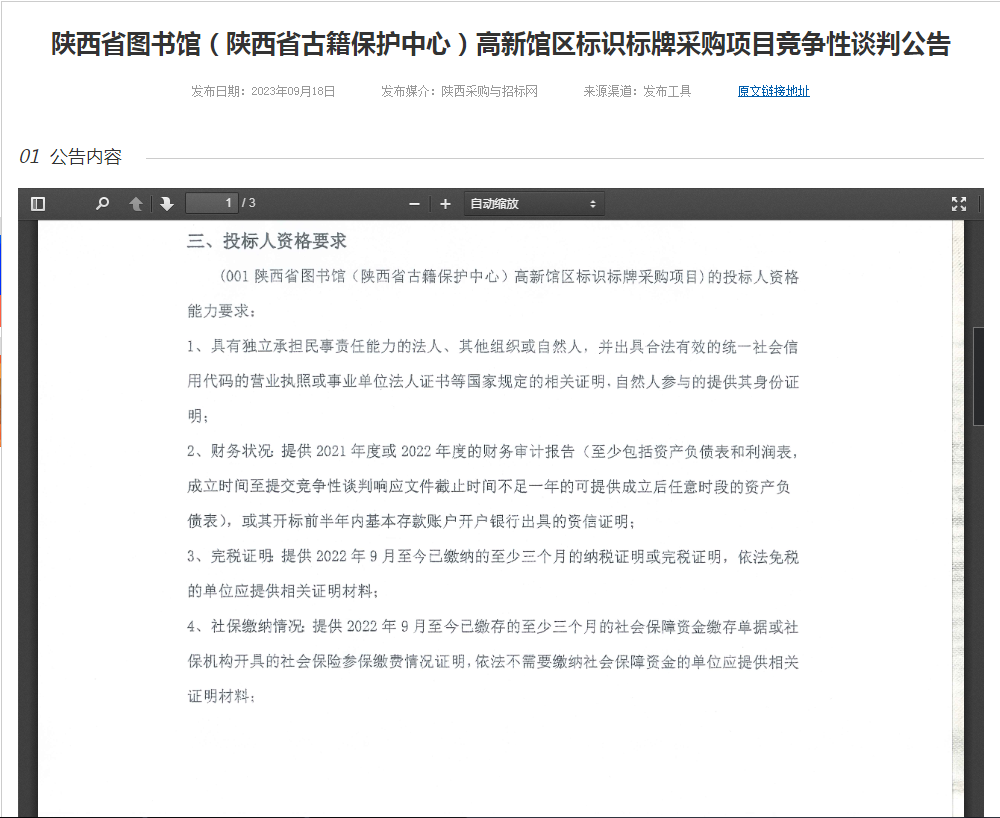Click the 发布日期 2023年09月18日 text
1000x818 pixels.
point(263,91)
